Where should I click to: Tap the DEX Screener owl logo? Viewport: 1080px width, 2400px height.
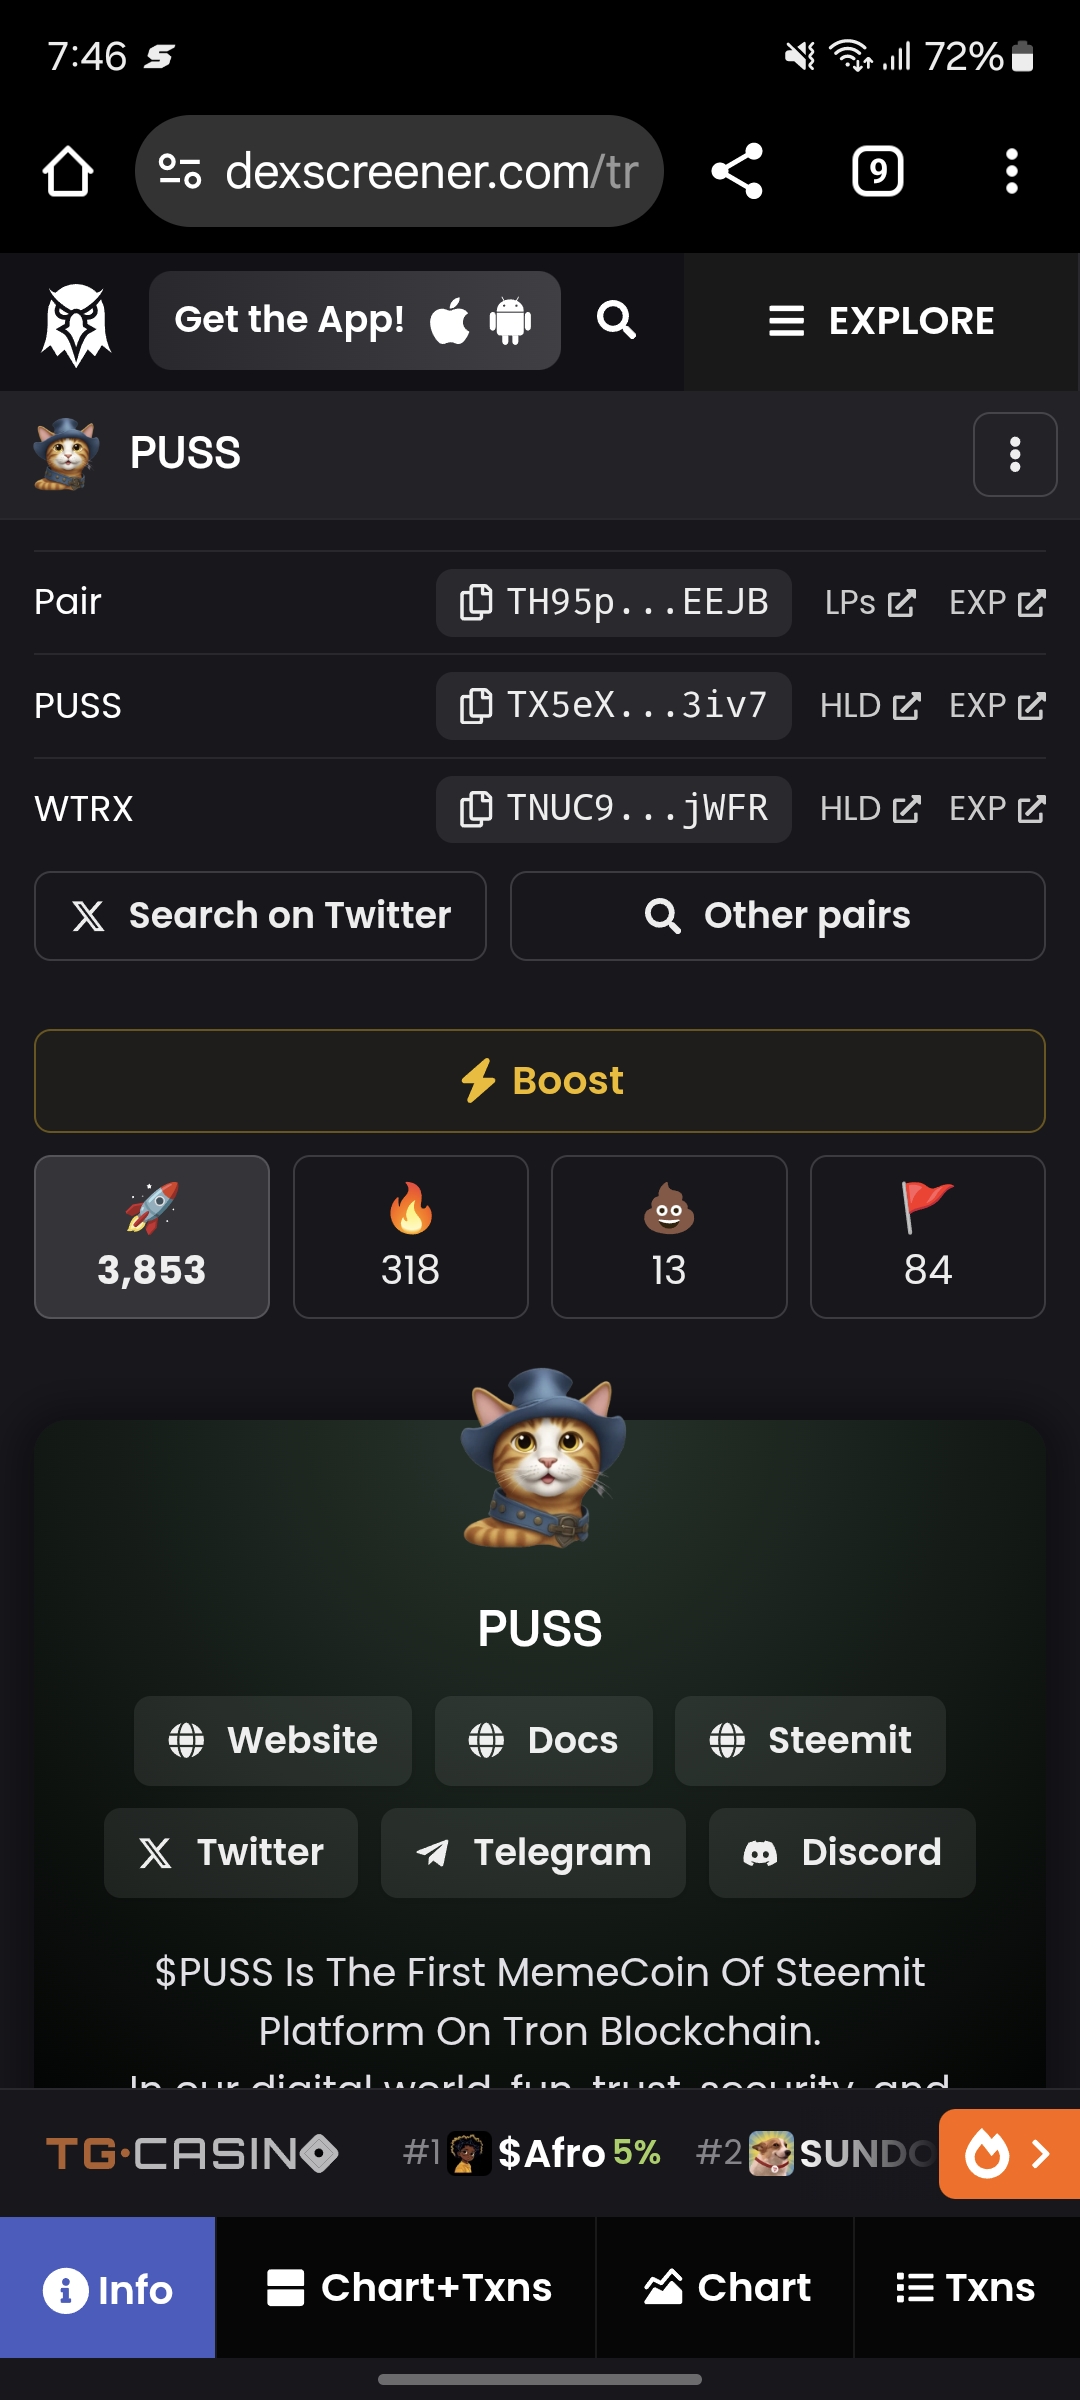[76, 322]
